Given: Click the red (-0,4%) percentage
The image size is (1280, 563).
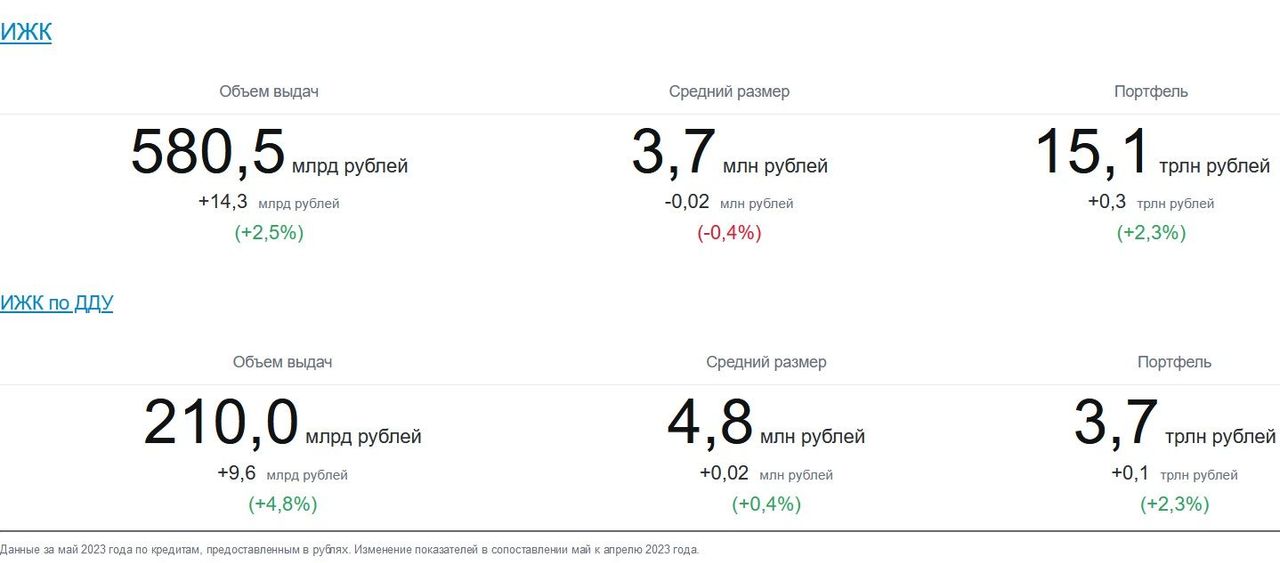Looking at the screenshot, I should (x=729, y=233).
